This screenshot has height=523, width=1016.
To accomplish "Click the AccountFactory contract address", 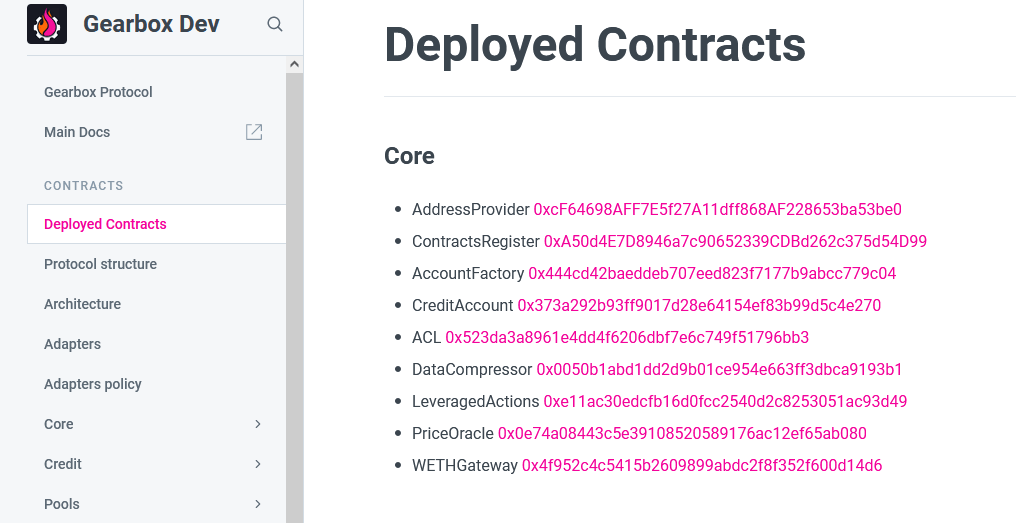I will [x=712, y=273].
